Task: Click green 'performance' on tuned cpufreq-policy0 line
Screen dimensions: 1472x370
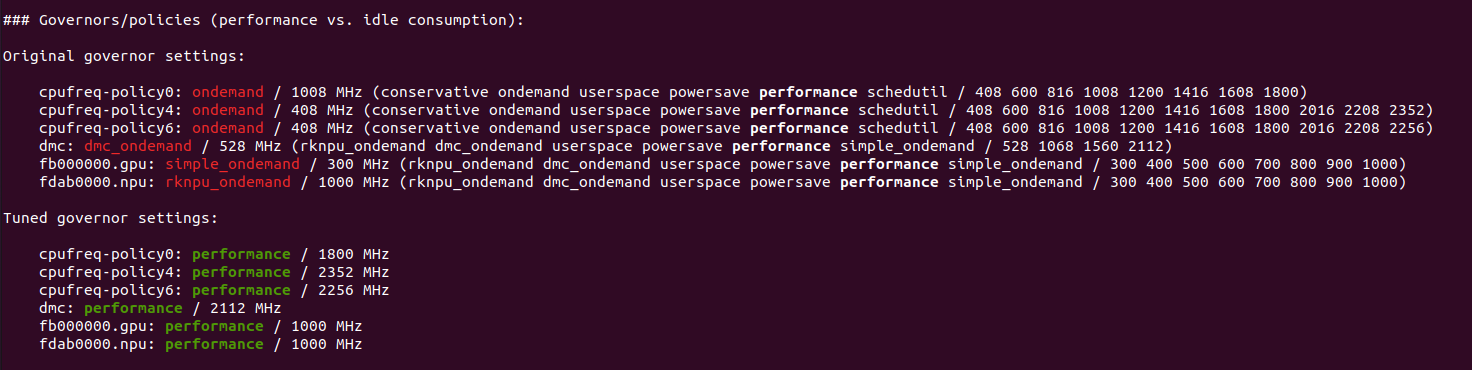Action: pyautogui.click(x=241, y=254)
